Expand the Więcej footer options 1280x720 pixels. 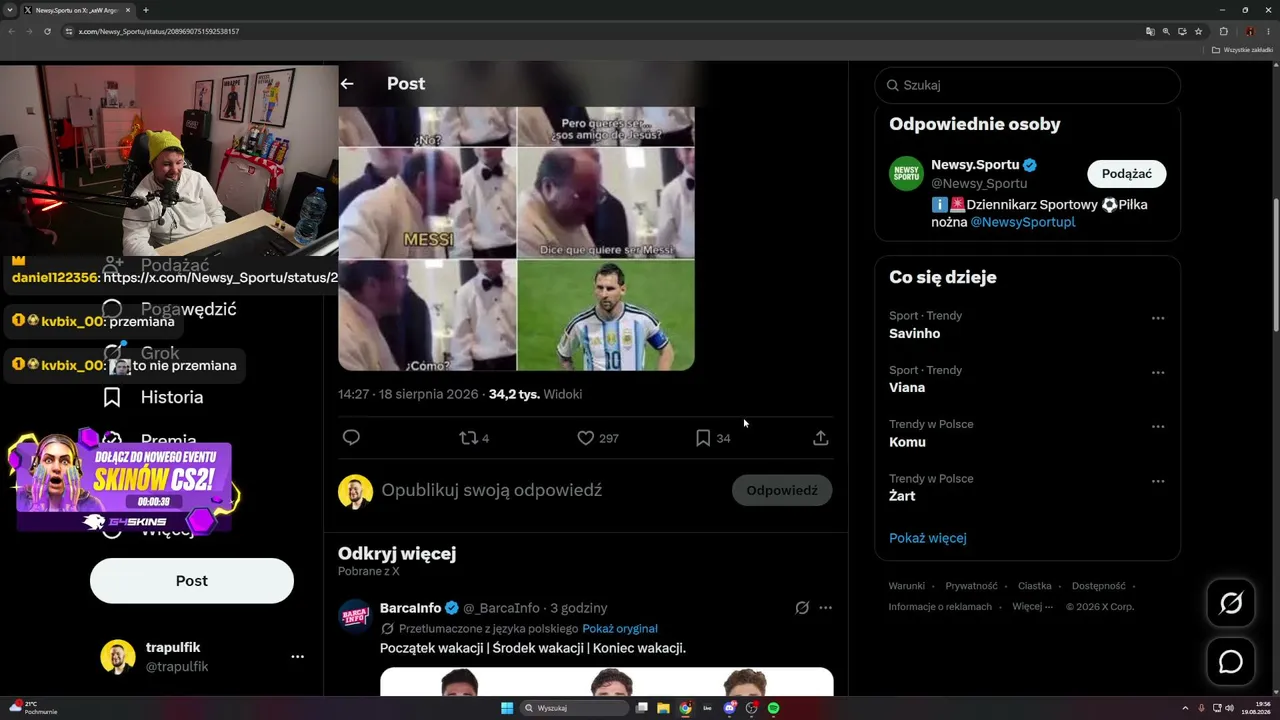coord(1032,607)
